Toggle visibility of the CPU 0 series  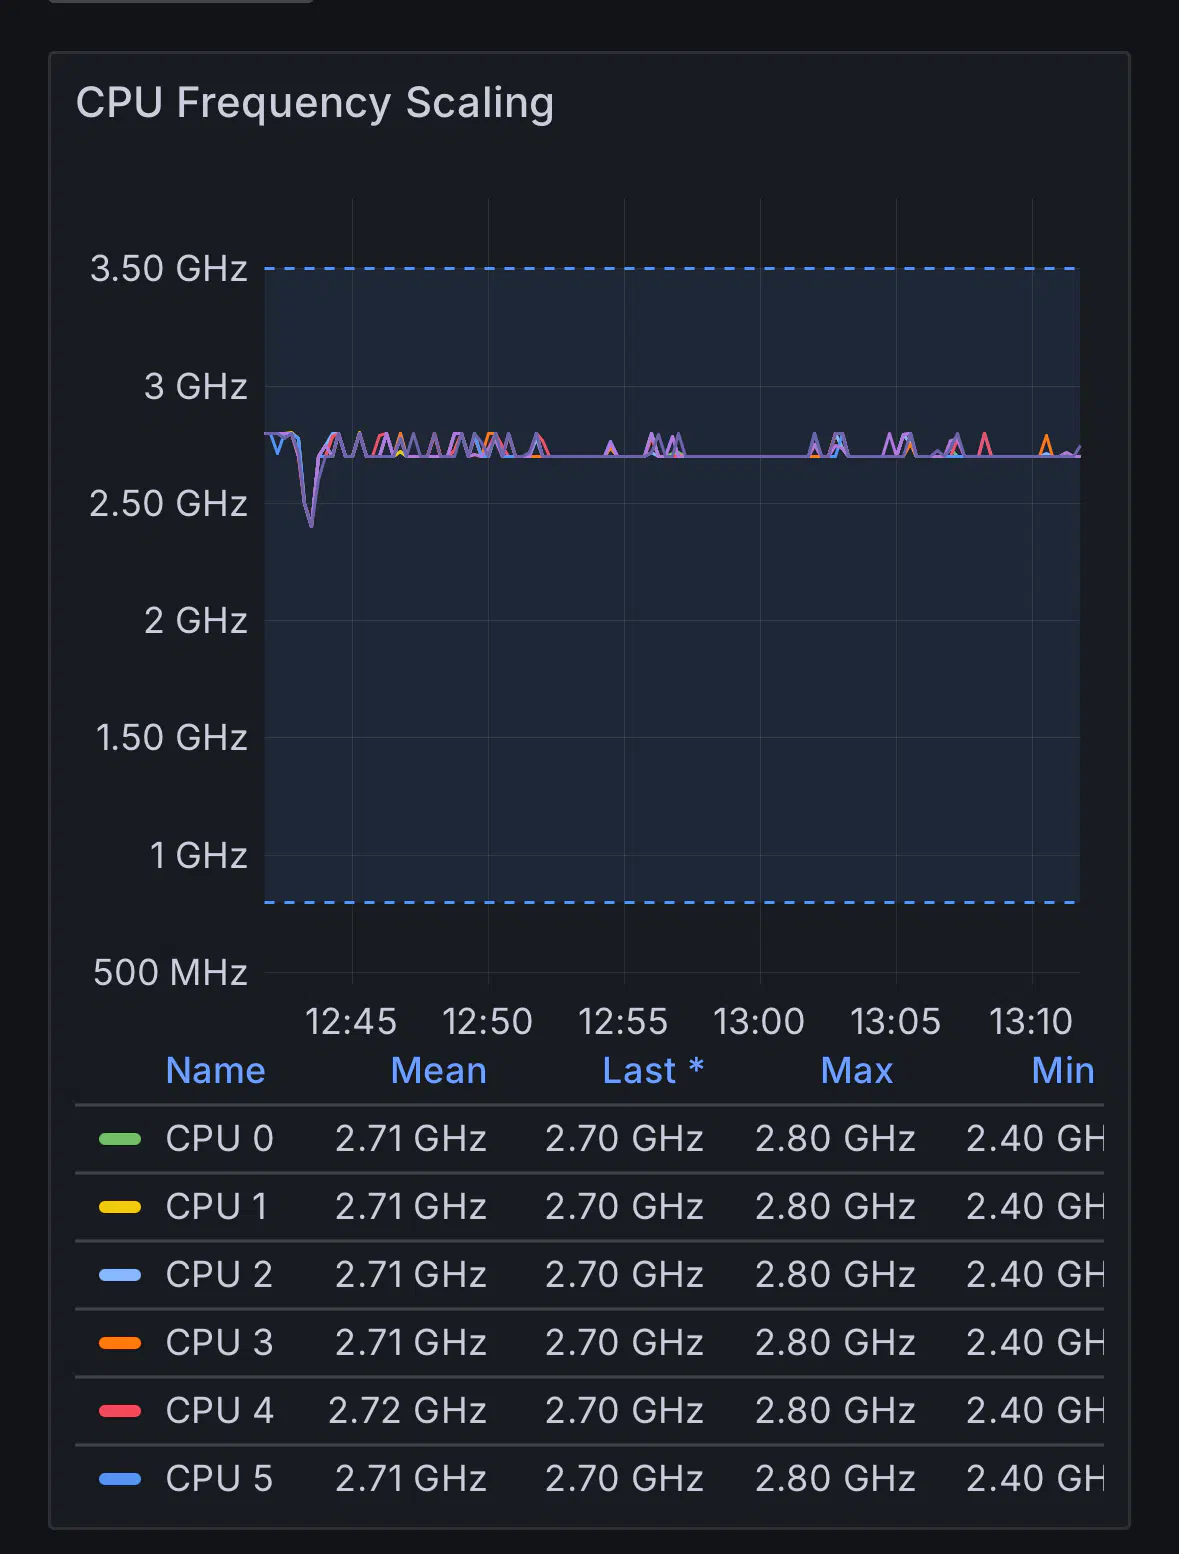pyautogui.click(x=219, y=1139)
